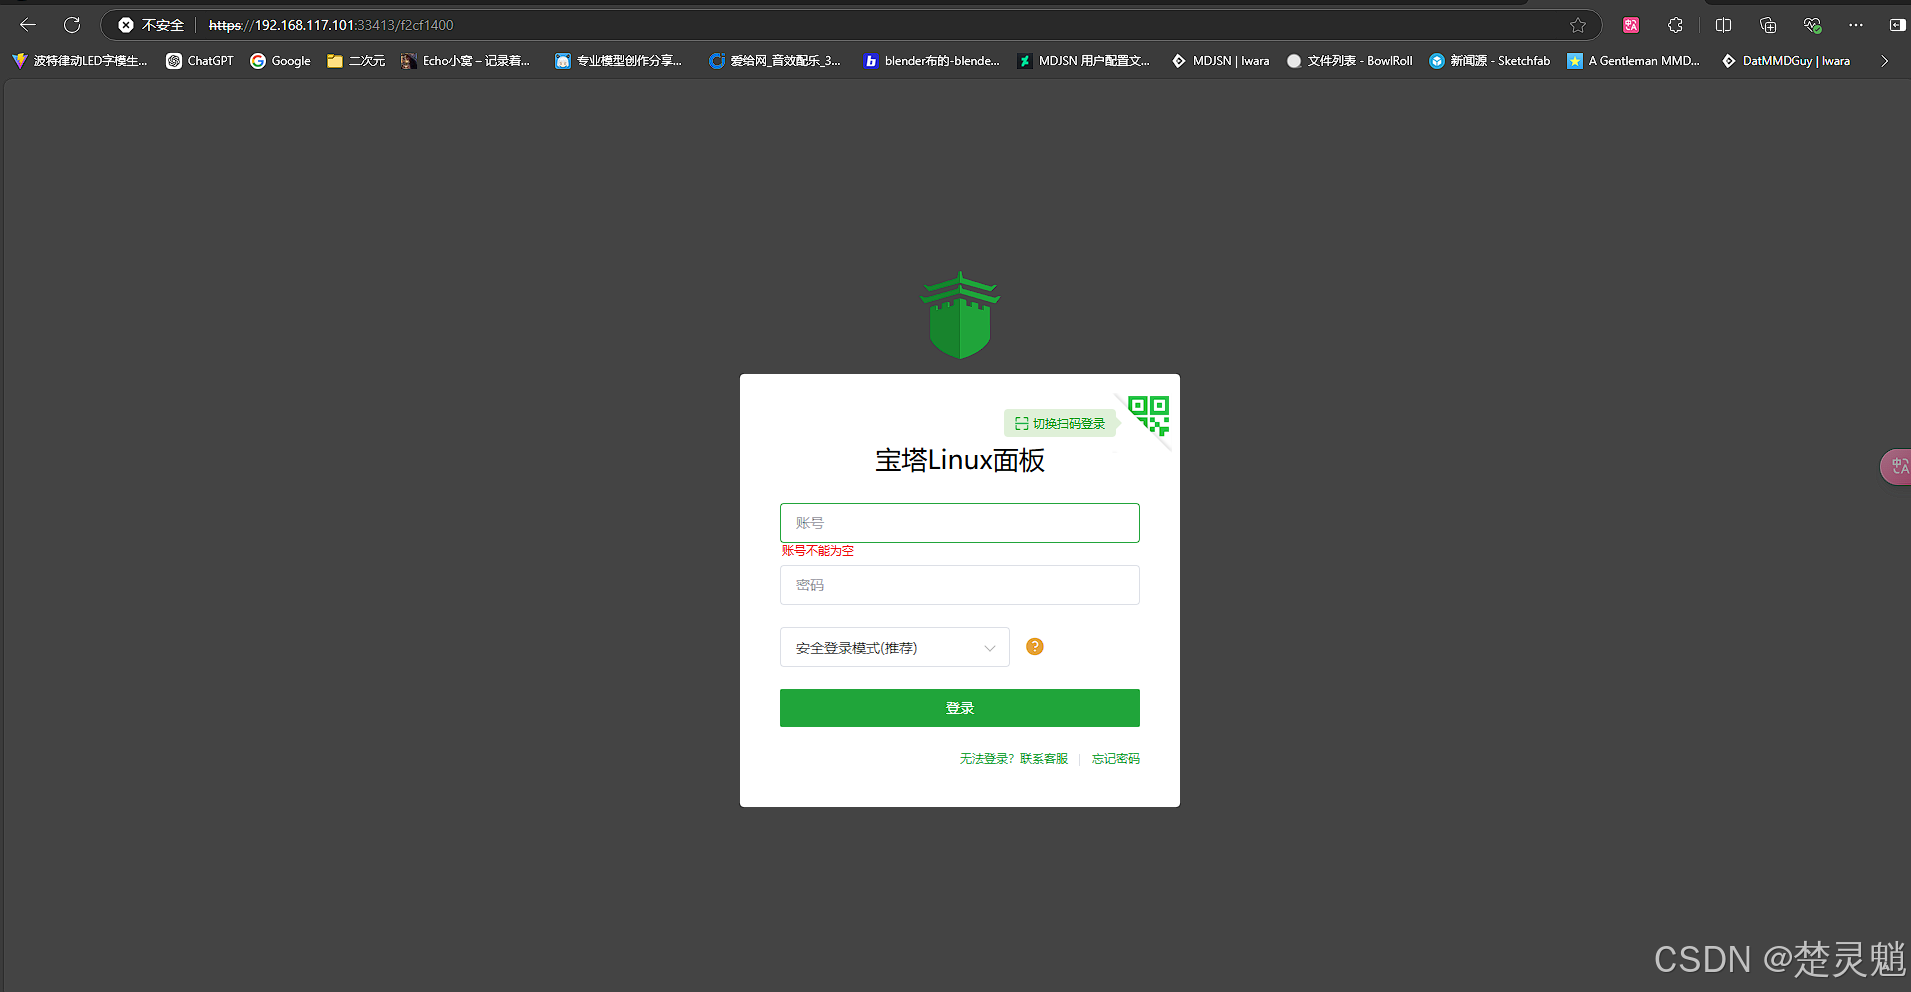Expand more bookmarks chevron
This screenshot has height=992, width=1911.
pyautogui.click(x=1885, y=61)
